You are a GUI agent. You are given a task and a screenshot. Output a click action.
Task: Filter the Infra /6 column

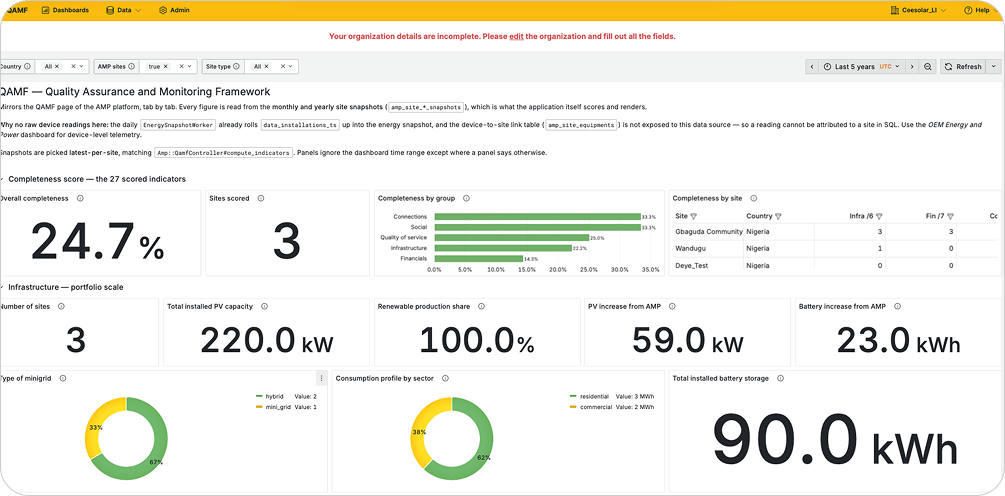tap(879, 217)
